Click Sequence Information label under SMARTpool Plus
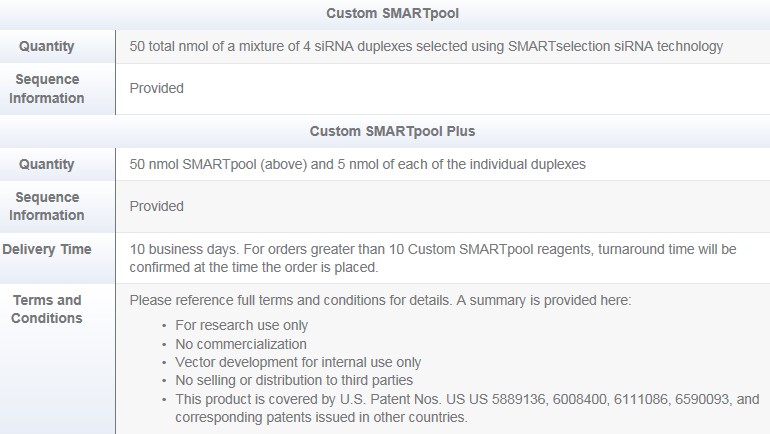 coord(47,206)
